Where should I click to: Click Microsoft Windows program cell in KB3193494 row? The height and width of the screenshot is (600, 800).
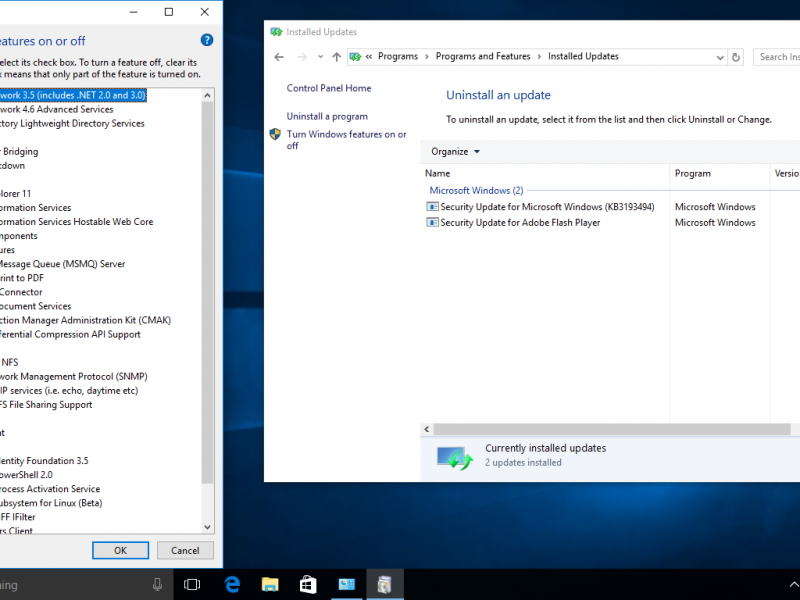[715, 207]
